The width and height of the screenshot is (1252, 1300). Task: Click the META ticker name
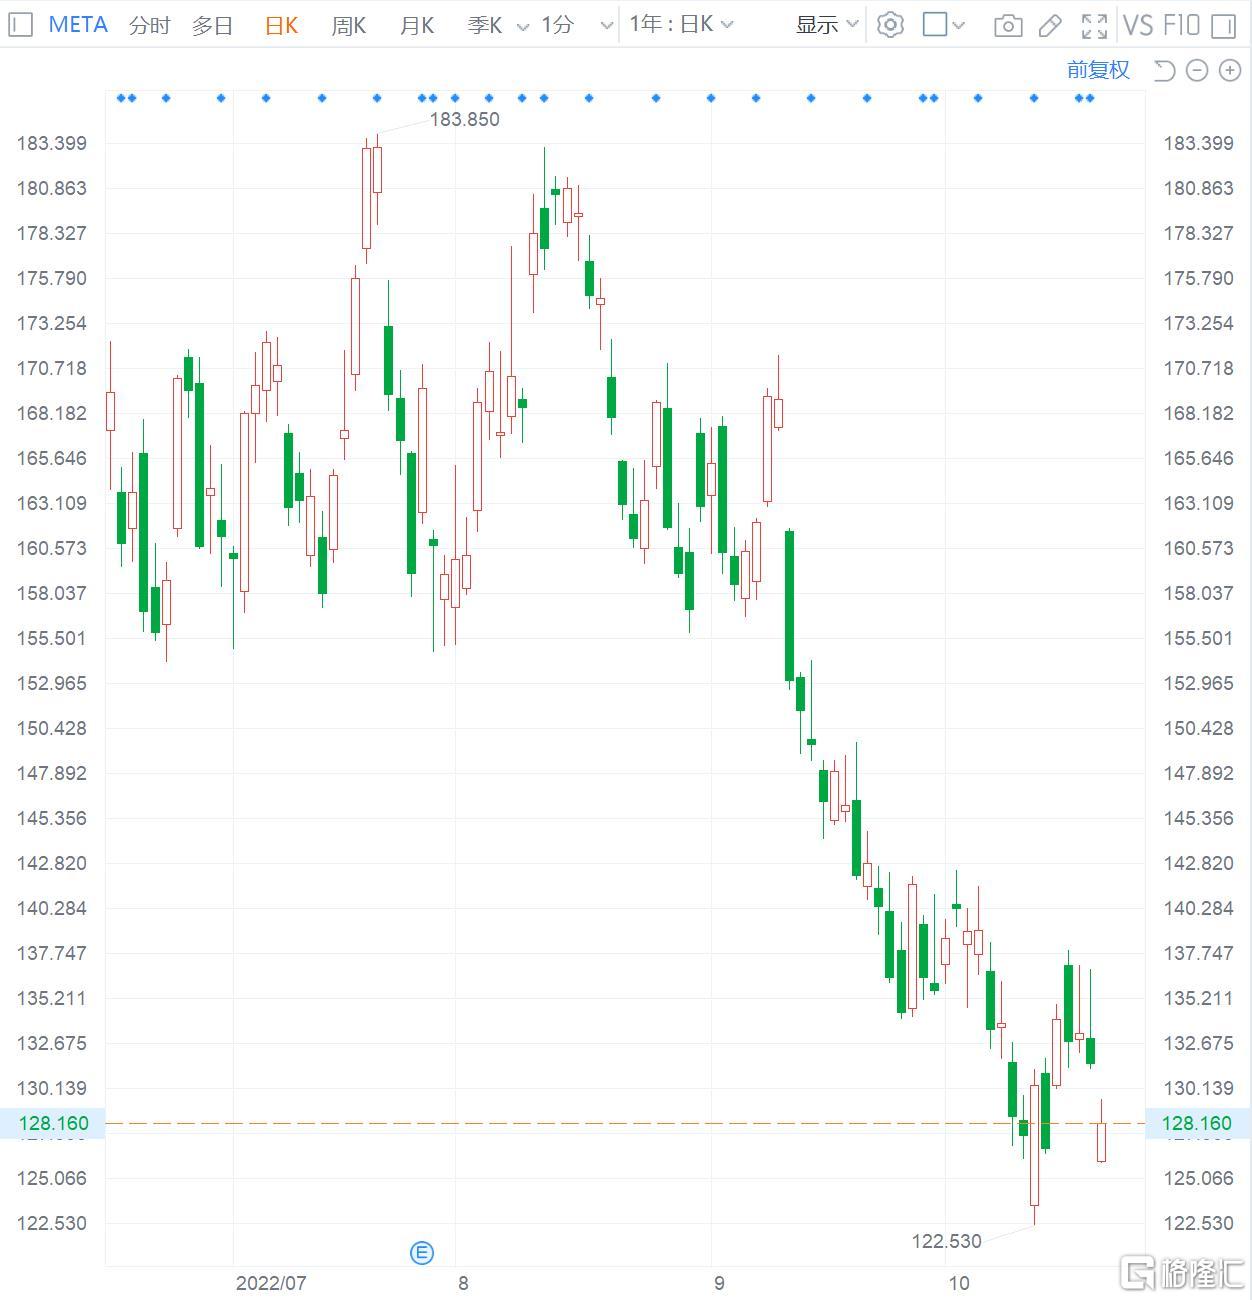(x=78, y=25)
